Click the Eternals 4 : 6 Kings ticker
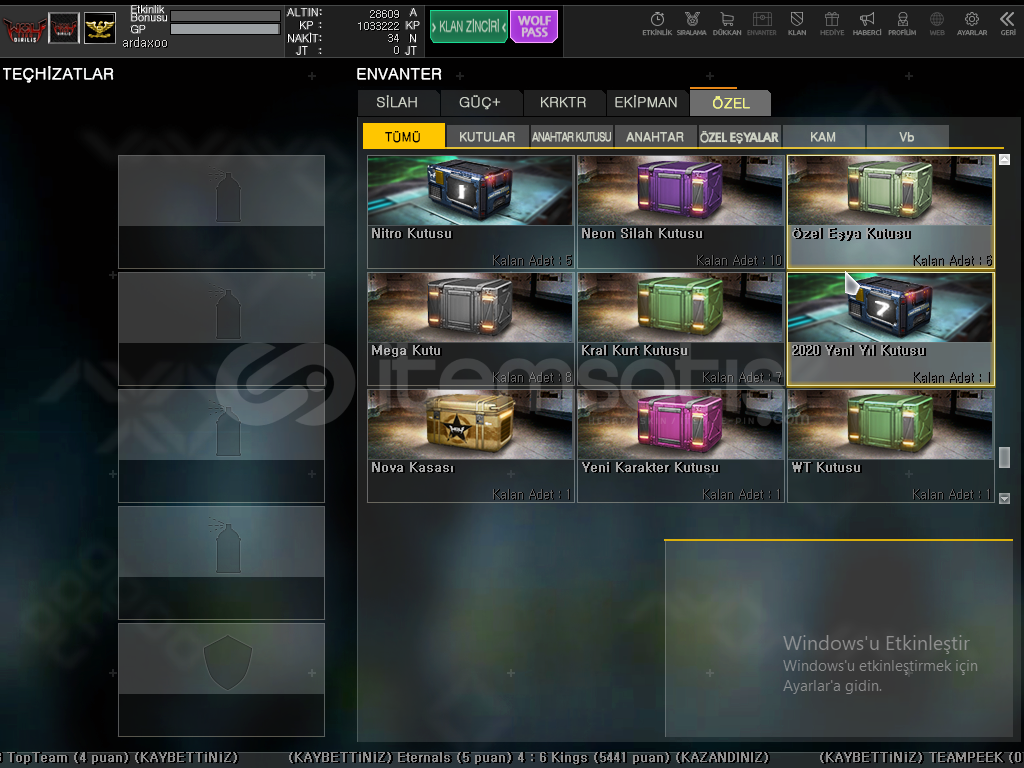Viewport: 1024px width, 768px height. [x=528, y=758]
